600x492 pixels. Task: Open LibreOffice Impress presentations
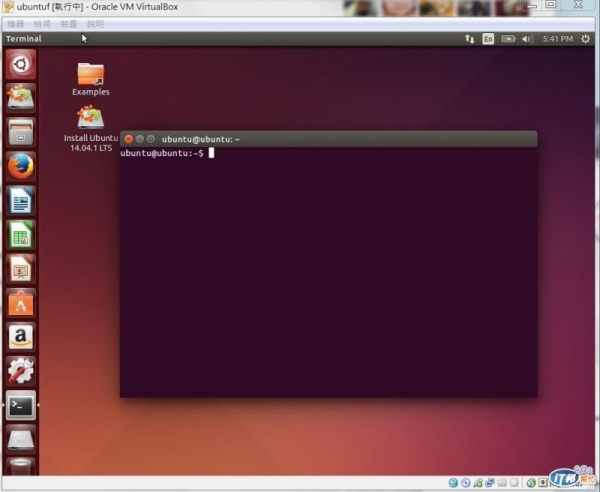pyautogui.click(x=21, y=269)
